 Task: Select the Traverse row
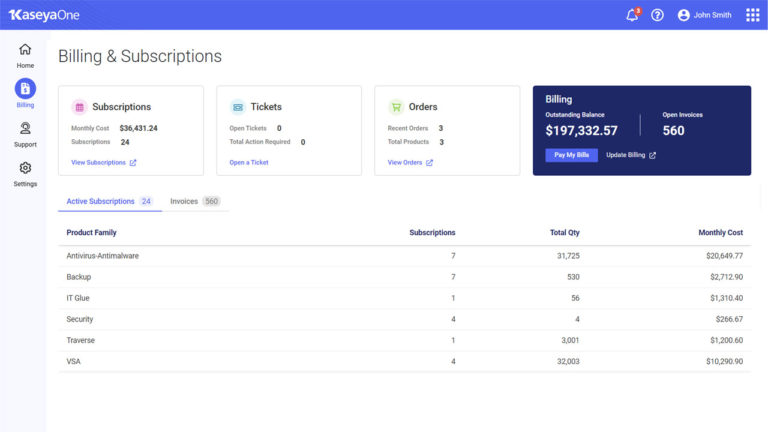tap(405, 340)
